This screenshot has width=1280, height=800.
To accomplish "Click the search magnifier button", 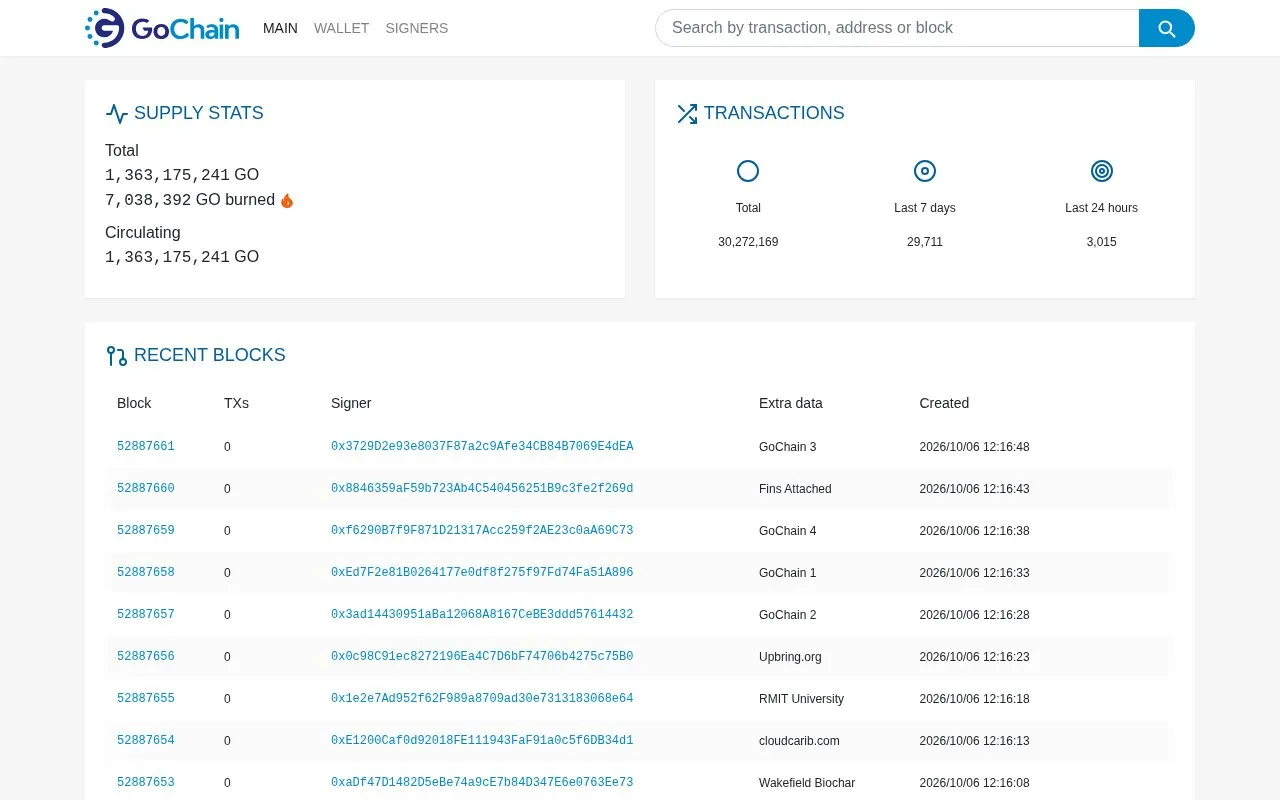I will pyautogui.click(x=1166, y=28).
